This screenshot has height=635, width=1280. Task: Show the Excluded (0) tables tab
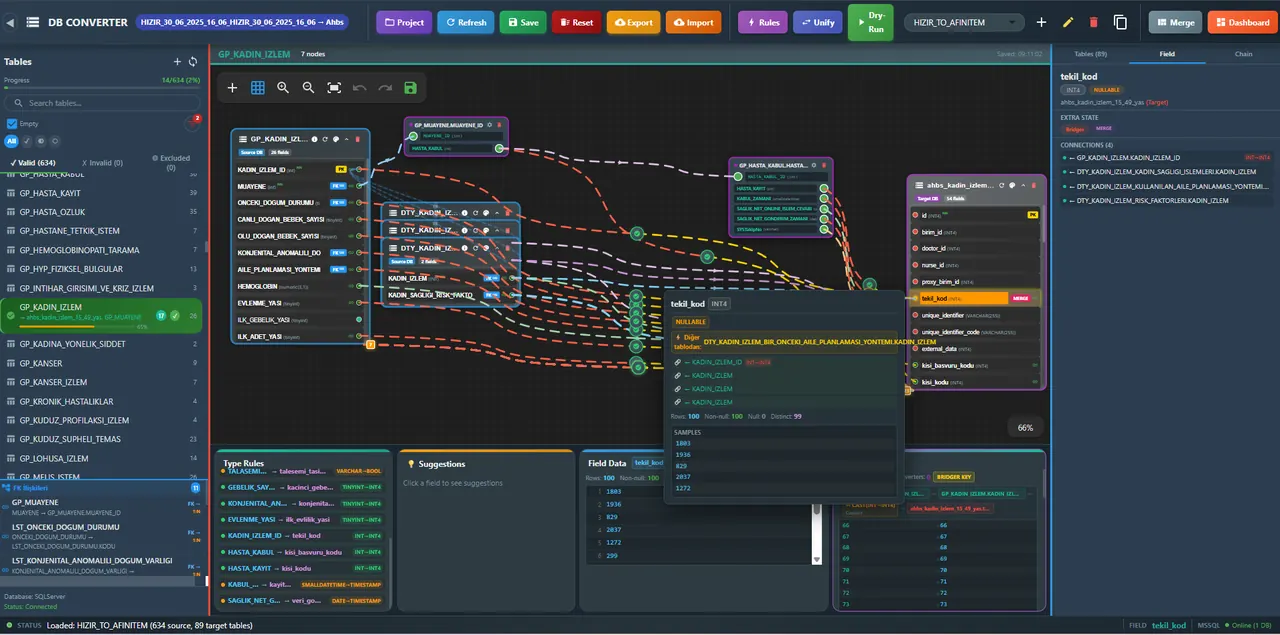[170, 161]
